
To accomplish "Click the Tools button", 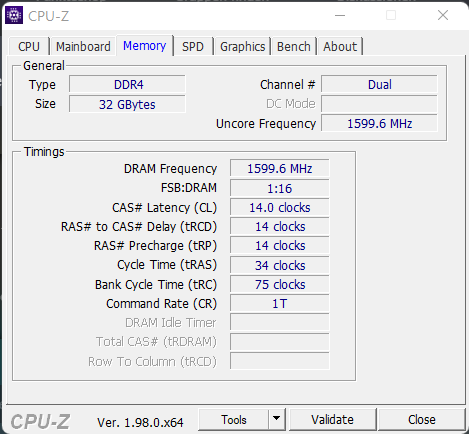I will pyautogui.click(x=234, y=419).
